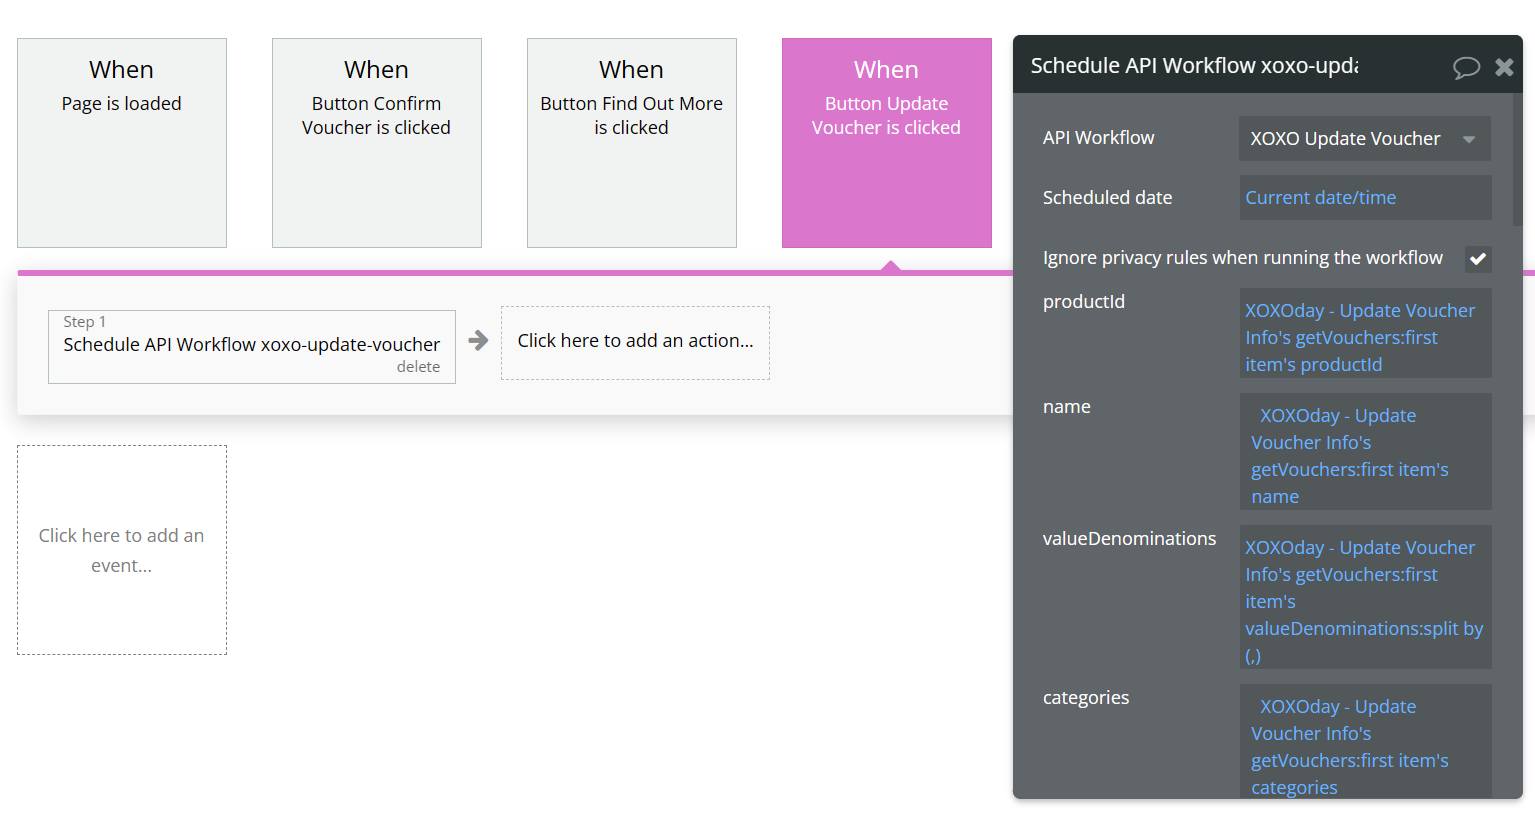Click here to add an action
This screenshot has height=819, width=1535.
(x=635, y=342)
